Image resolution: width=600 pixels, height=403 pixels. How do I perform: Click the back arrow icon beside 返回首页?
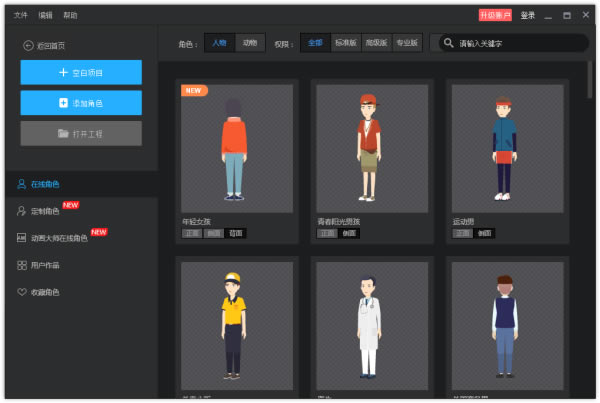tap(27, 46)
